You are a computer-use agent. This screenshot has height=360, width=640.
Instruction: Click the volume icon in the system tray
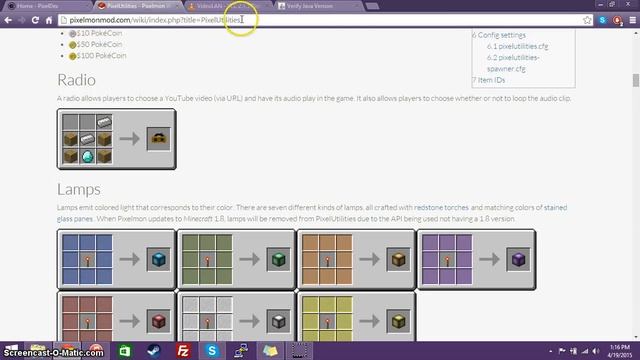(x=596, y=351)
